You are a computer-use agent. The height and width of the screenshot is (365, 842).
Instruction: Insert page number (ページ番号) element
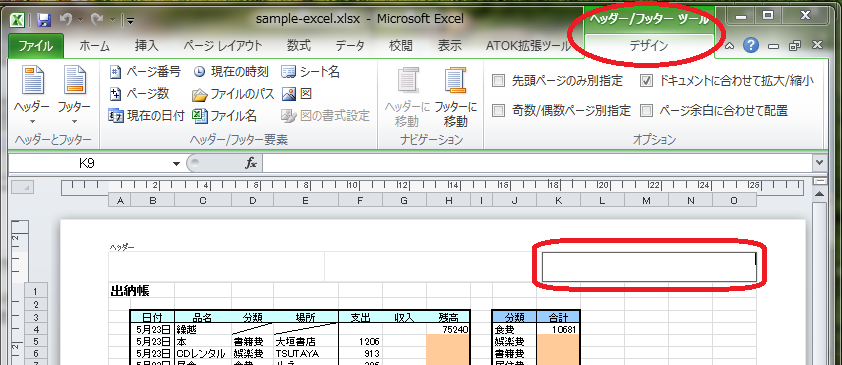(145, 71)
